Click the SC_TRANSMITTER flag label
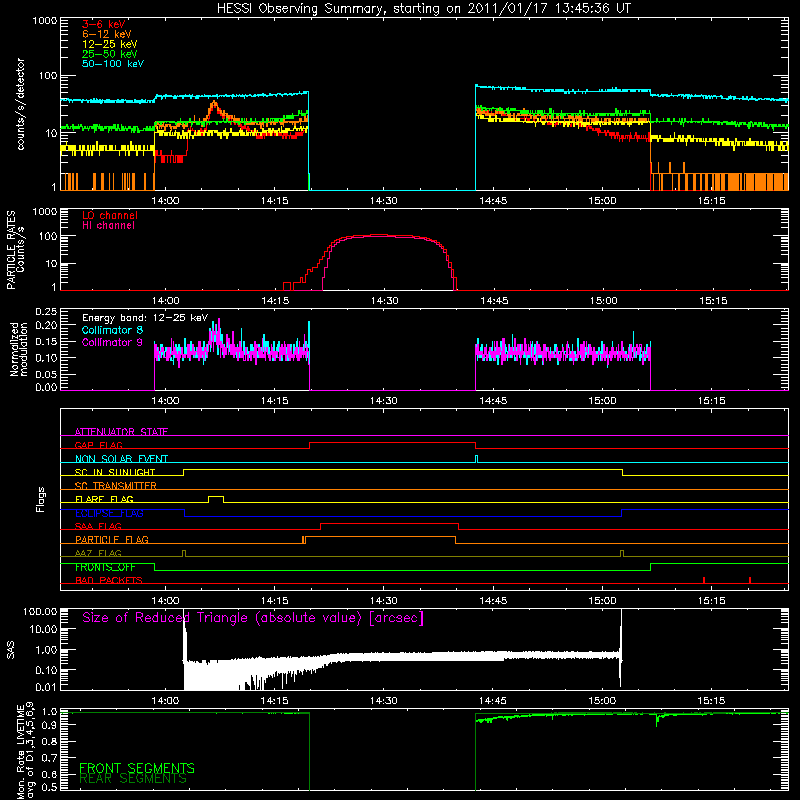The width and height of the screenshot is (800, 800). (116, 485)
